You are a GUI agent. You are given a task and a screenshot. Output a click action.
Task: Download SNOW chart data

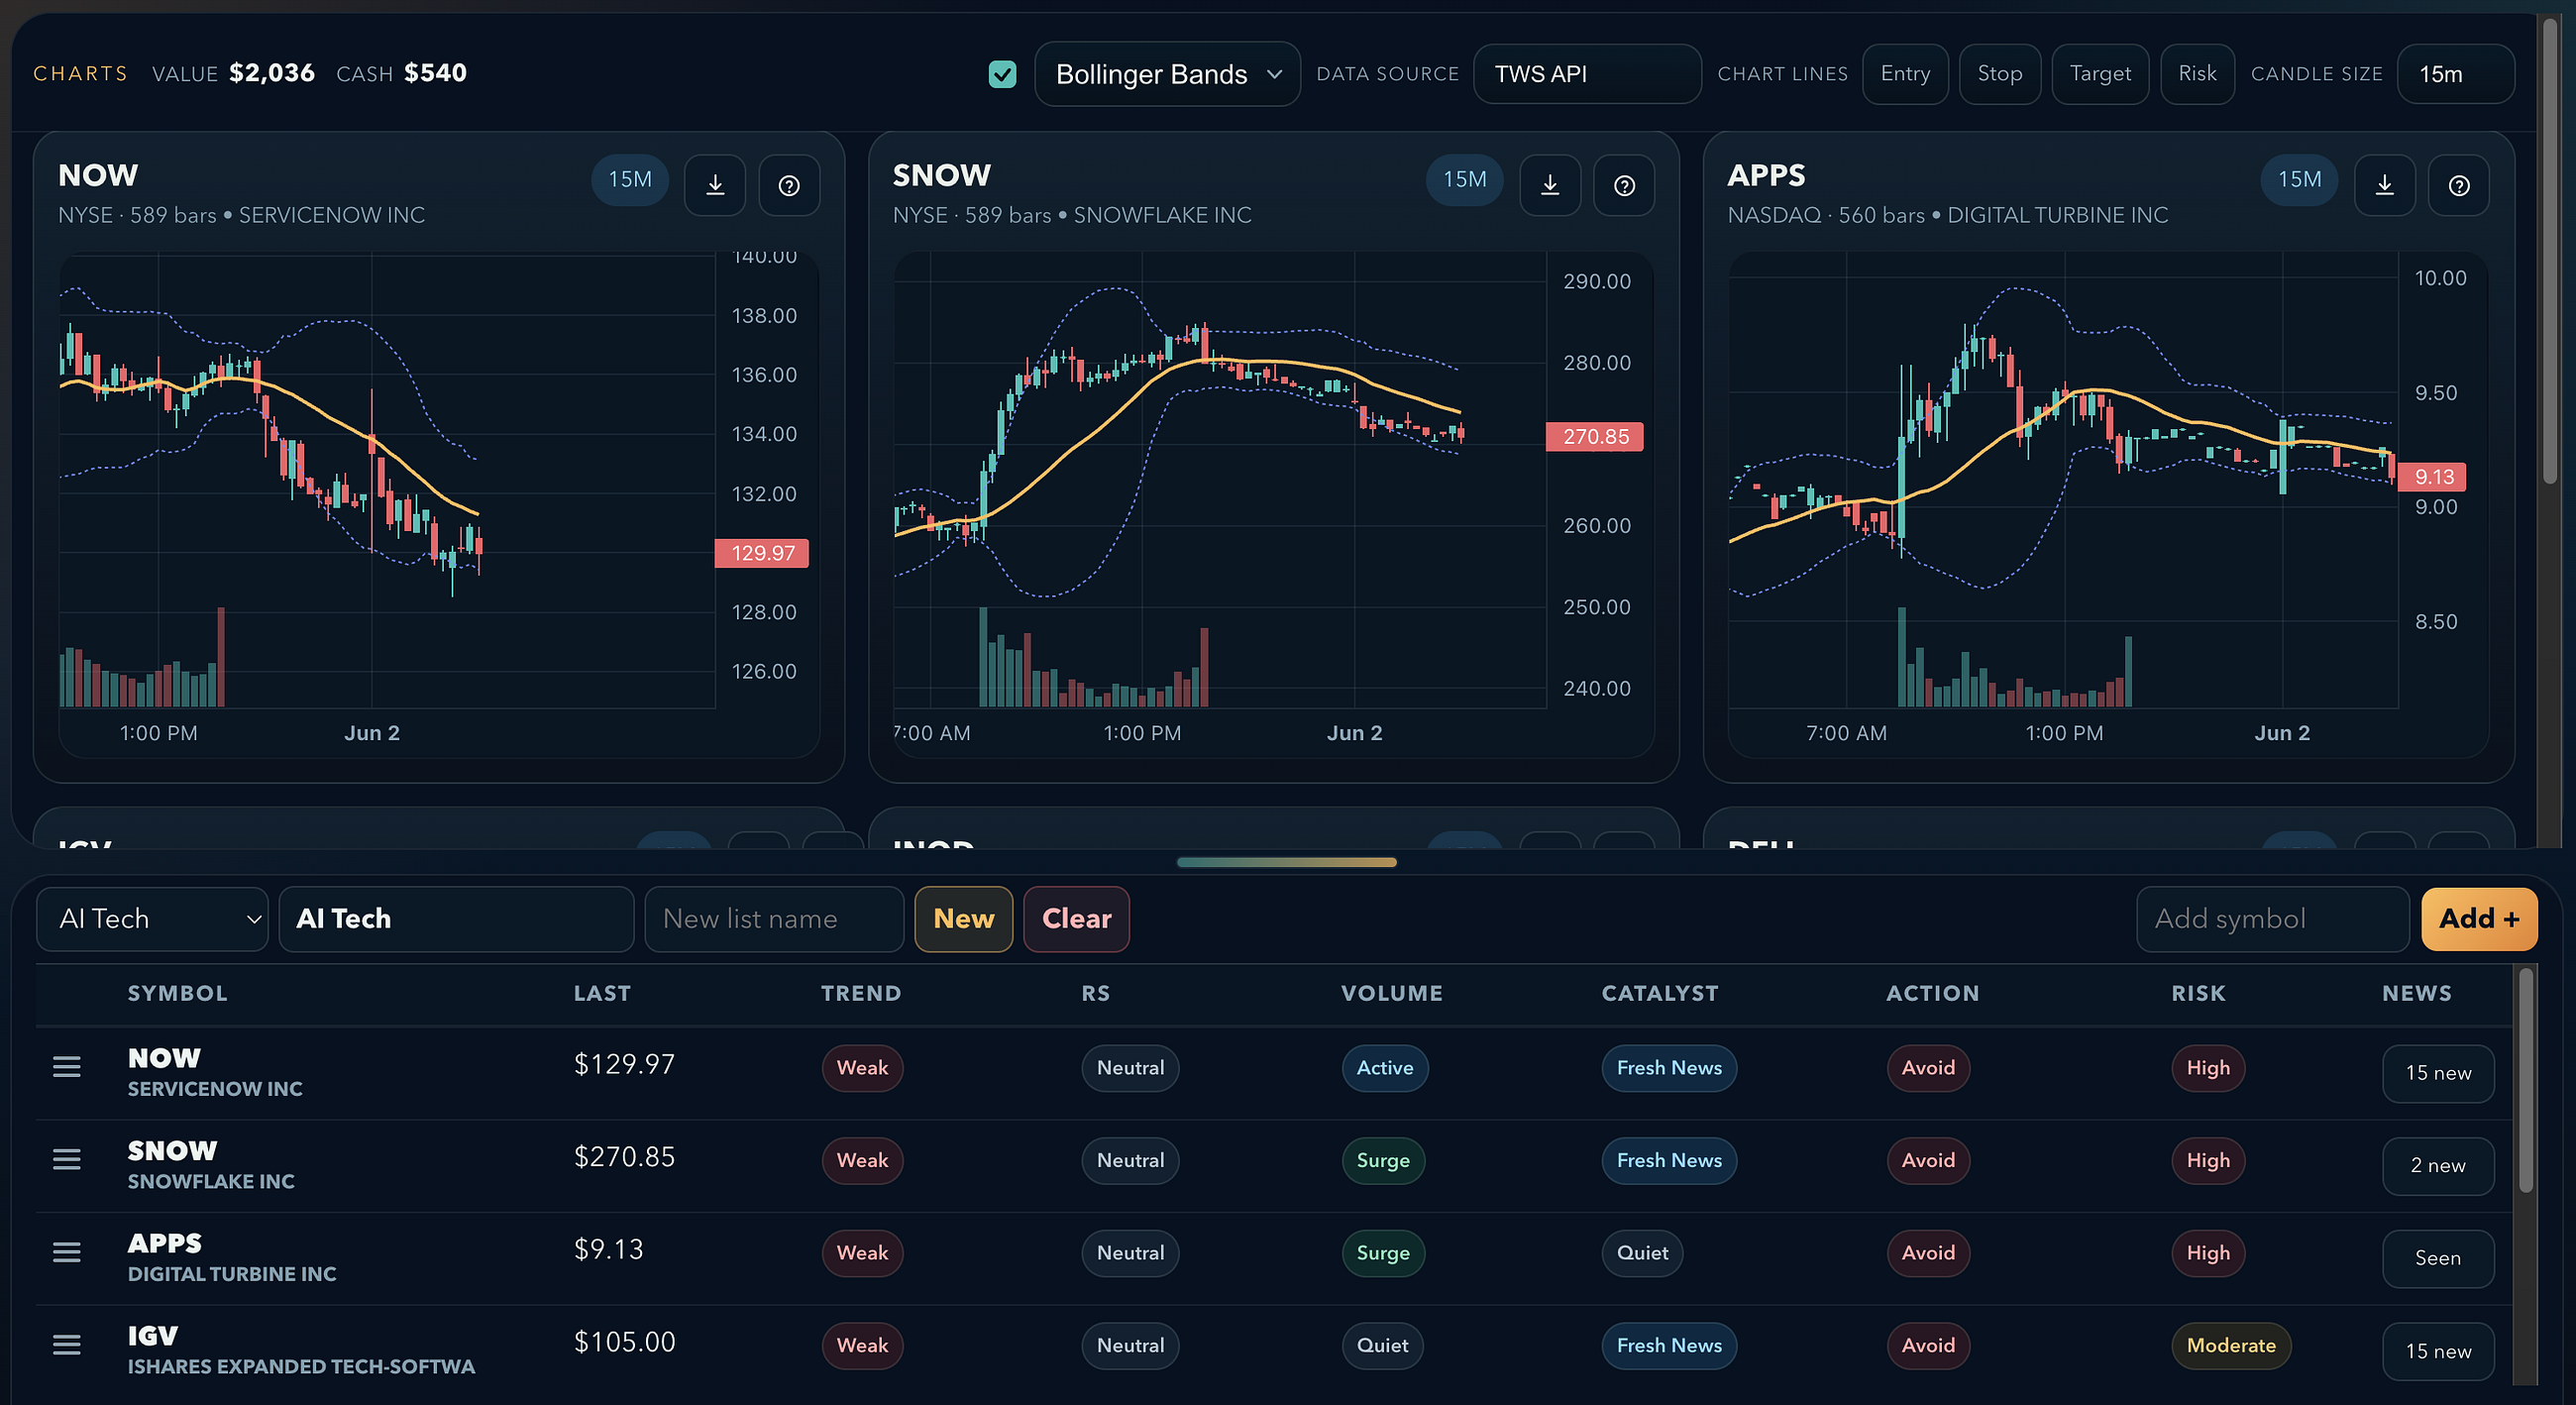pyautogui.click(x=1550, y=185)
